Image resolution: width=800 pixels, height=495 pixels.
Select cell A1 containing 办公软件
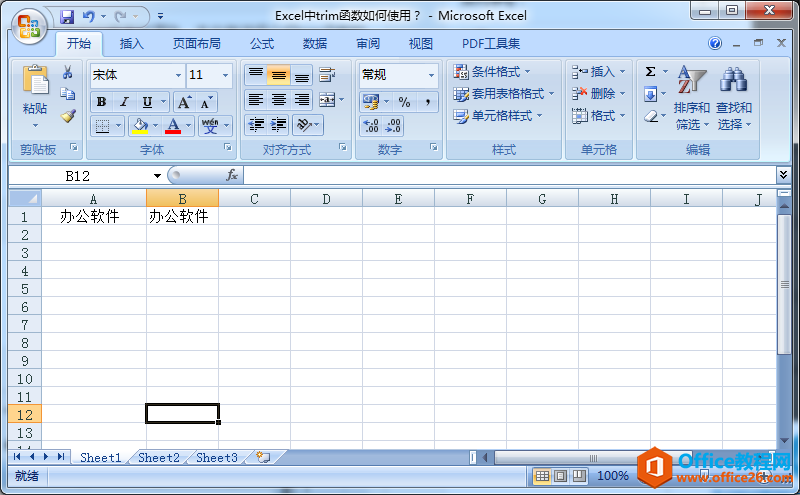(x=94, y=216)
